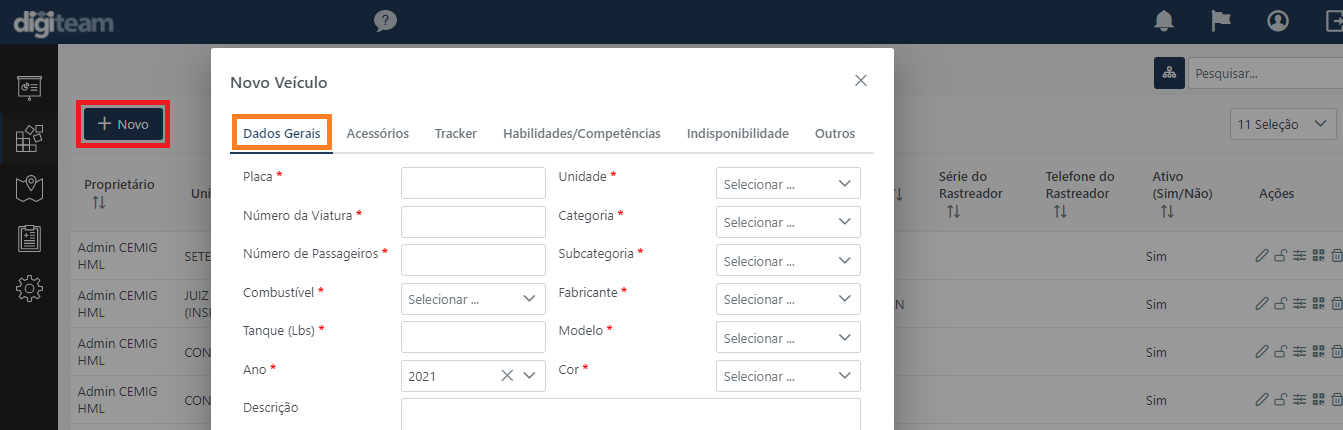Image resolution: width=1343 pixels, height=430 pixels.
Task: Delete trash icon in JUIZ row
Action: (1337, 304)
